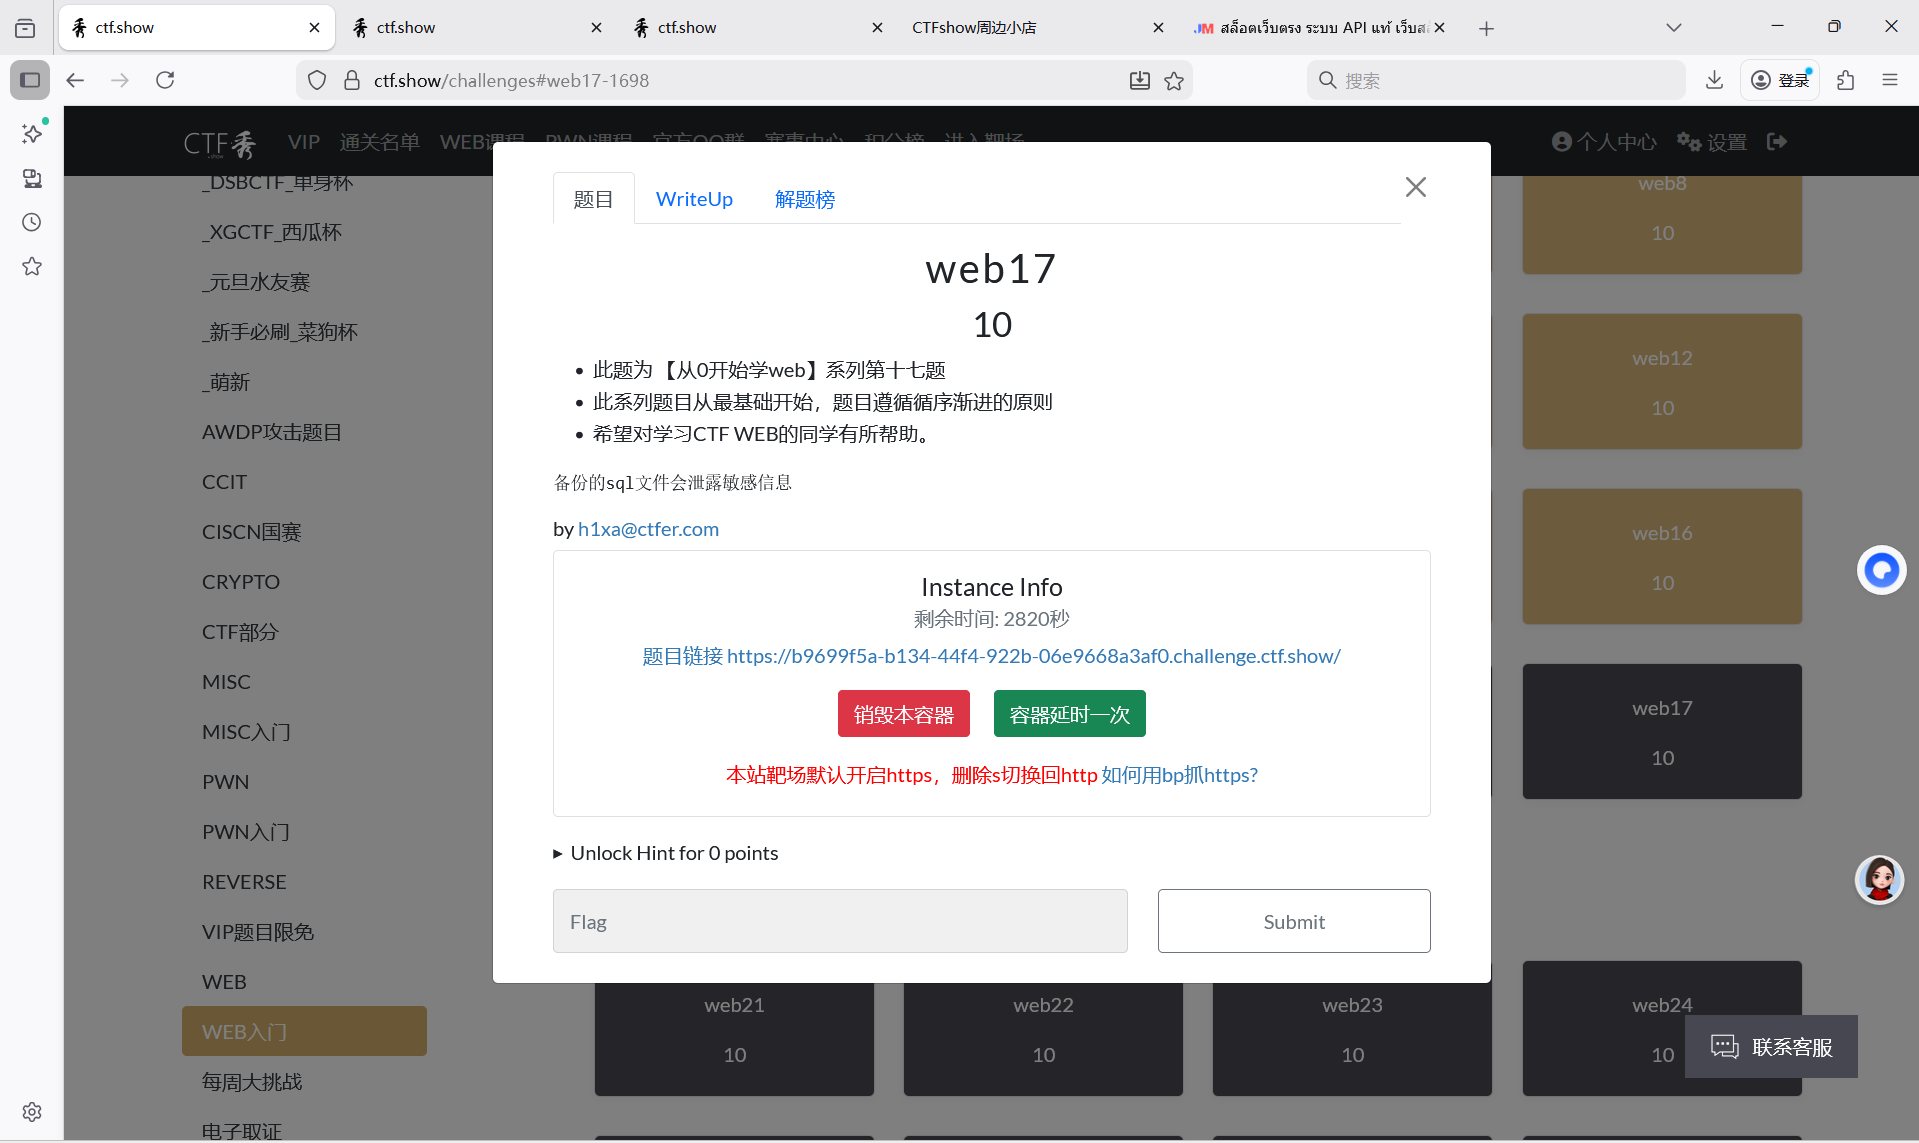1919x1143 pixels.
Task: Reload the current page
Action: pyautogui.click(x=165, y=80)
